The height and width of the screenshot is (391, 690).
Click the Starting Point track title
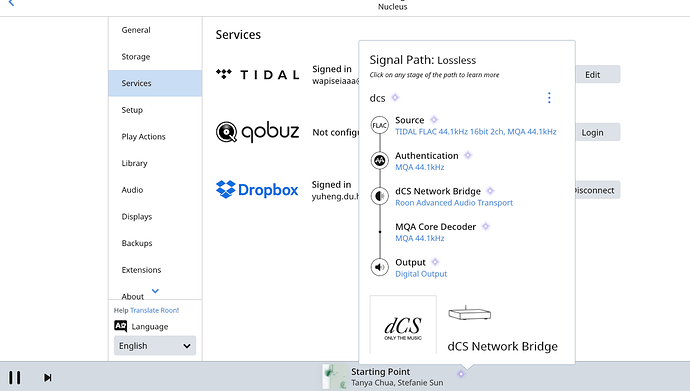pos(381,372)
